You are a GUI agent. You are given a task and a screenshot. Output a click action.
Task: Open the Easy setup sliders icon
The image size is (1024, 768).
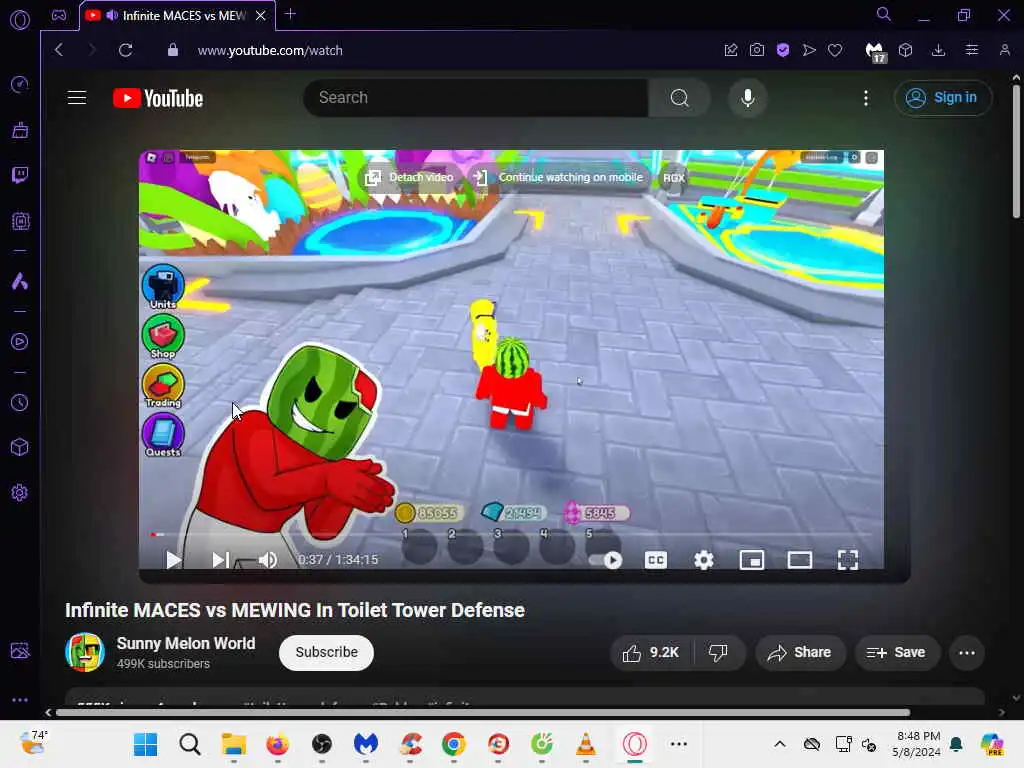972,50
